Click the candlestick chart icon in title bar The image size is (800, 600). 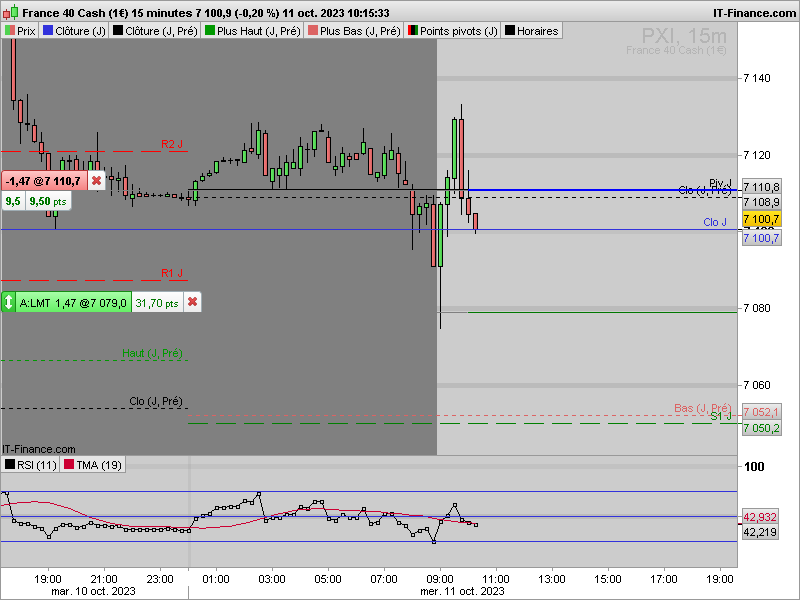(x=11, y=12)
